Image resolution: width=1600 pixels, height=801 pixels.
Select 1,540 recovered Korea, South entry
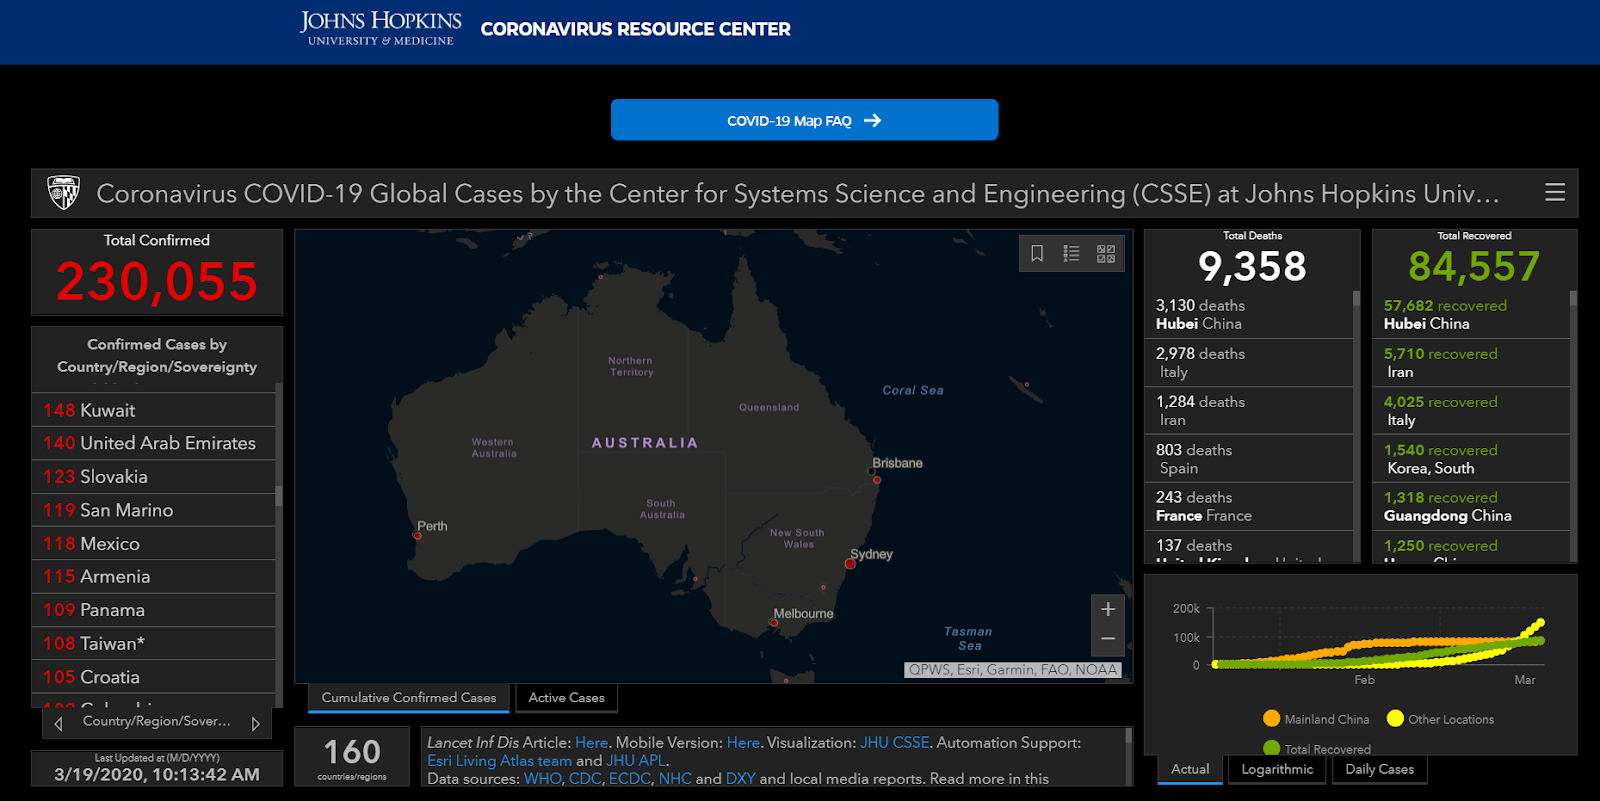[x=1471, y=459]
